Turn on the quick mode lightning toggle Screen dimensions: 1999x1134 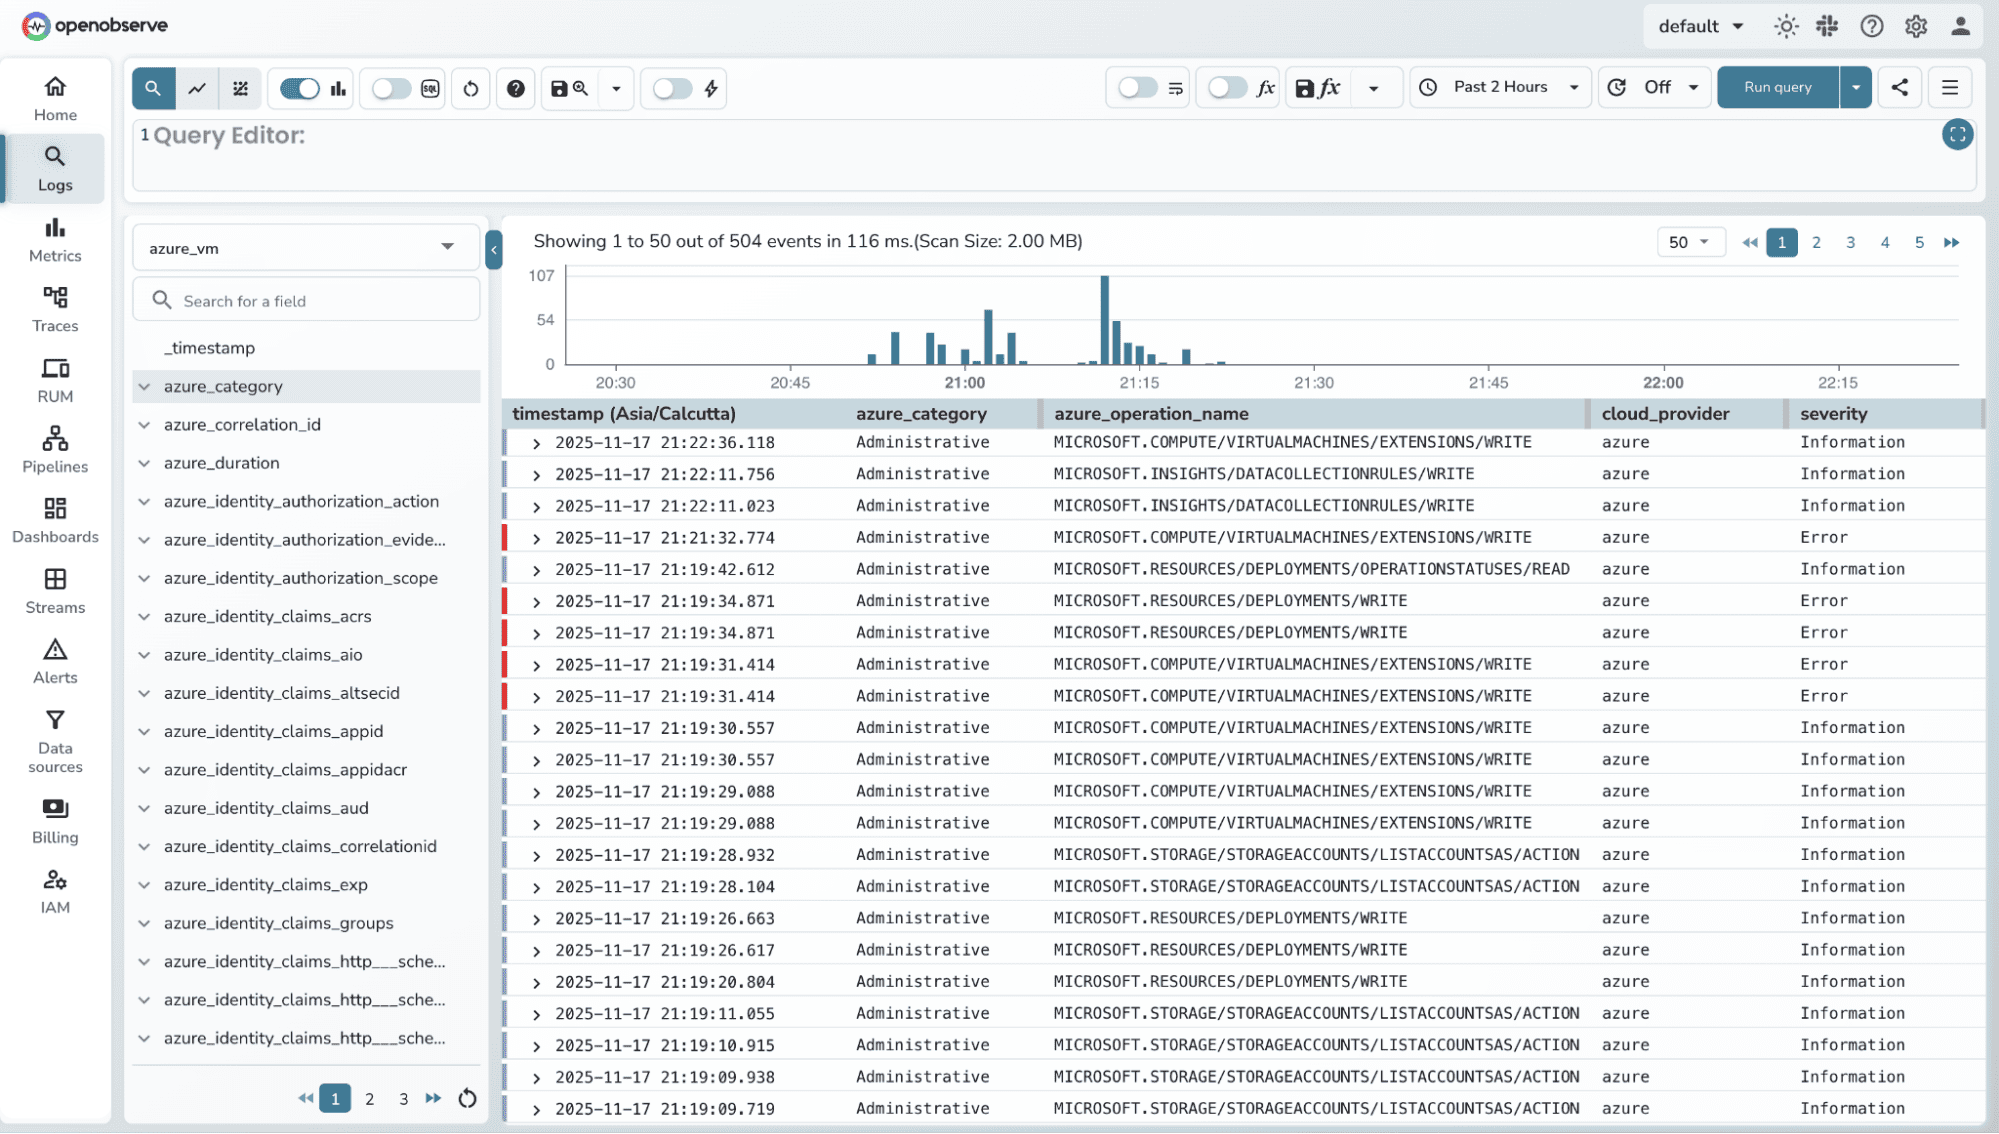click(672, 88)
